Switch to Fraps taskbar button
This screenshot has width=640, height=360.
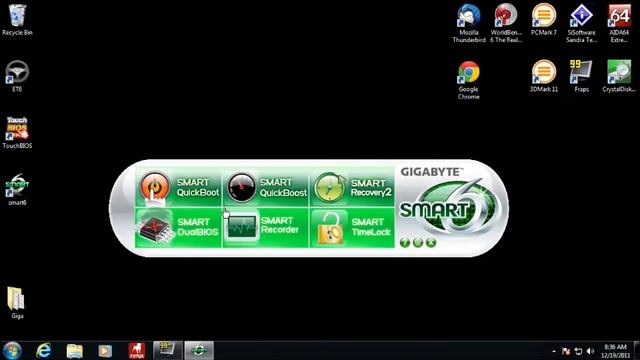(168, 351)
